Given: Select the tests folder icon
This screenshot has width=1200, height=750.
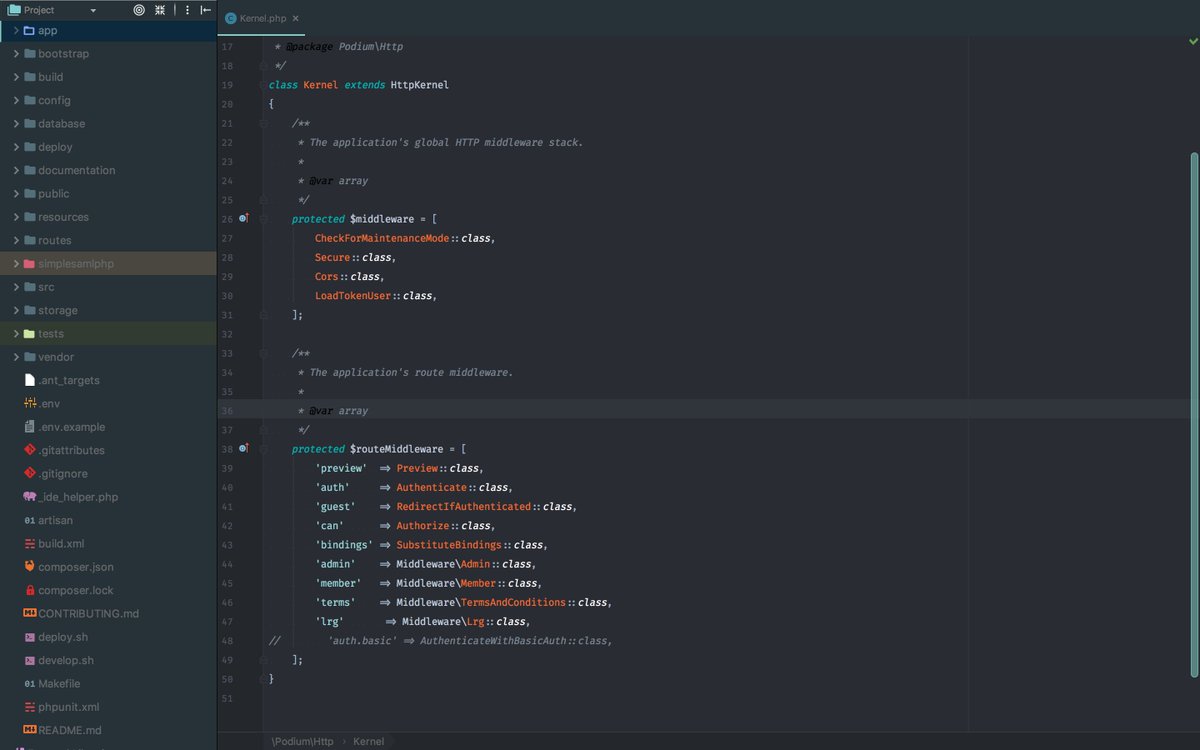Looking at the screenshot, I should click(29, 333).
